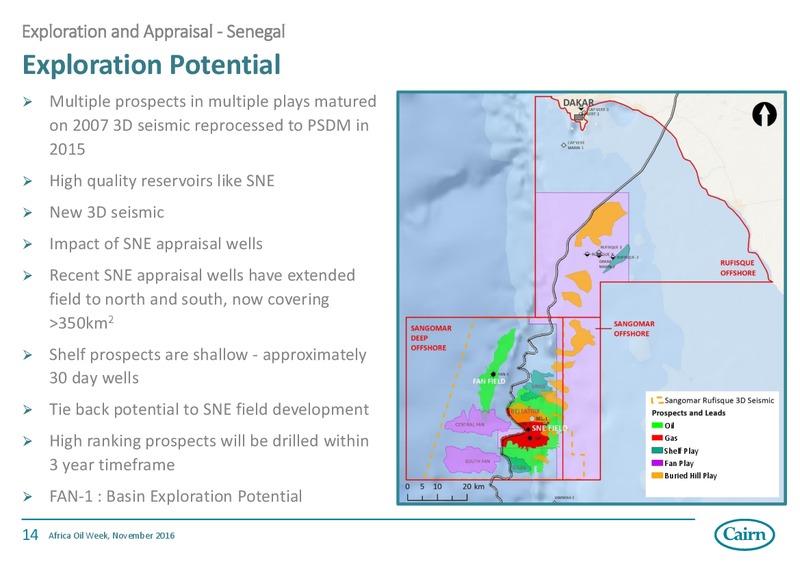Click the 'Prospects and Leads' legend title
800x566 pixels.
pos(688,413)
